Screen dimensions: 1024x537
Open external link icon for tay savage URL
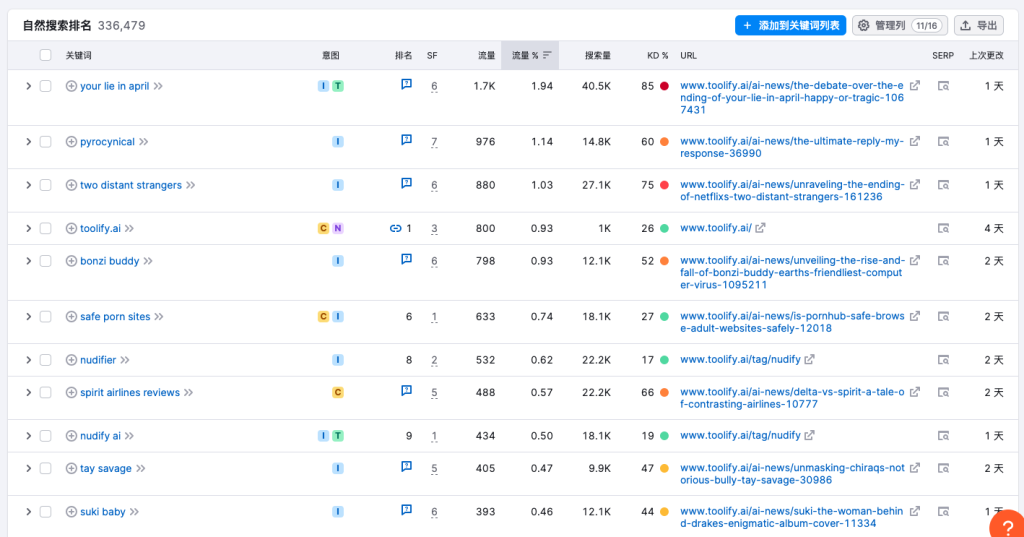(x=915, y=468)
